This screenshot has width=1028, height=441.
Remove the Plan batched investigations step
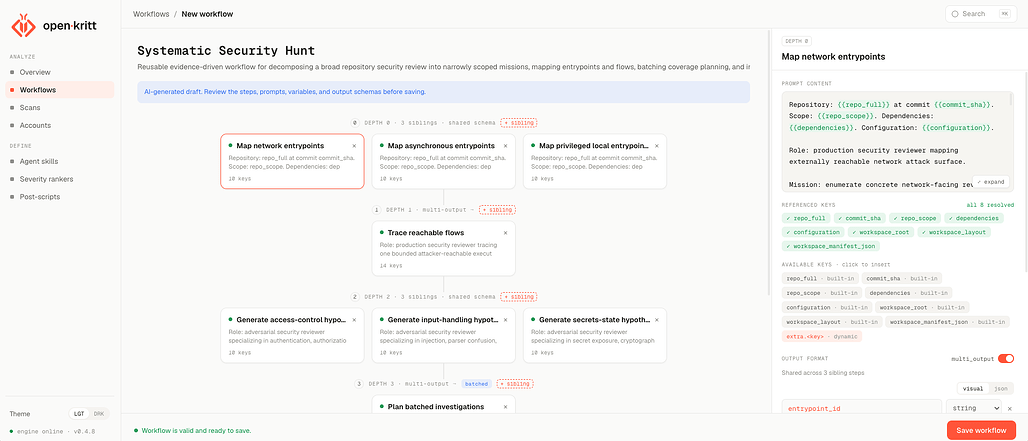coord(505,406)
